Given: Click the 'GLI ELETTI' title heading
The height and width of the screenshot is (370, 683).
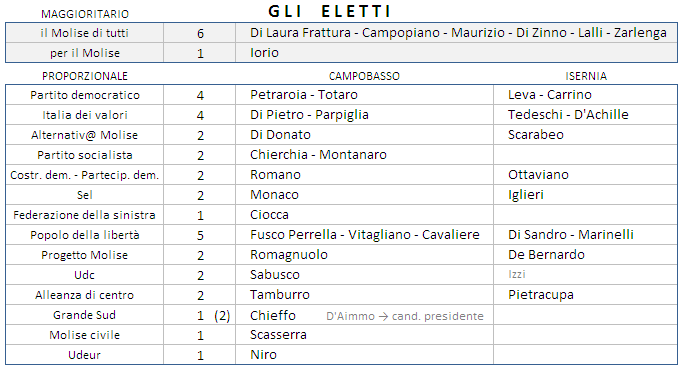Looking at the screenshot, I should [x=329, y=11].
